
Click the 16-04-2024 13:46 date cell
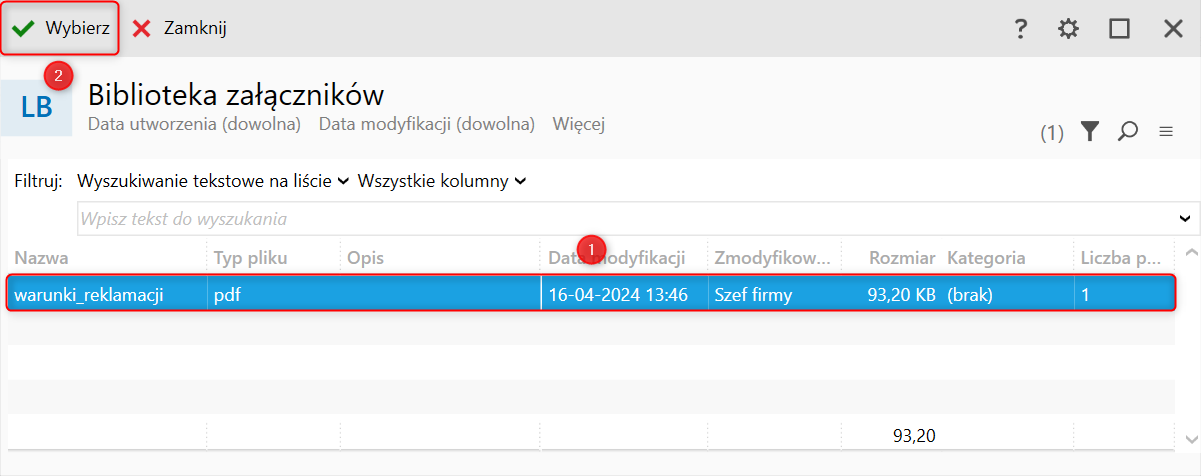coord(624,295)
